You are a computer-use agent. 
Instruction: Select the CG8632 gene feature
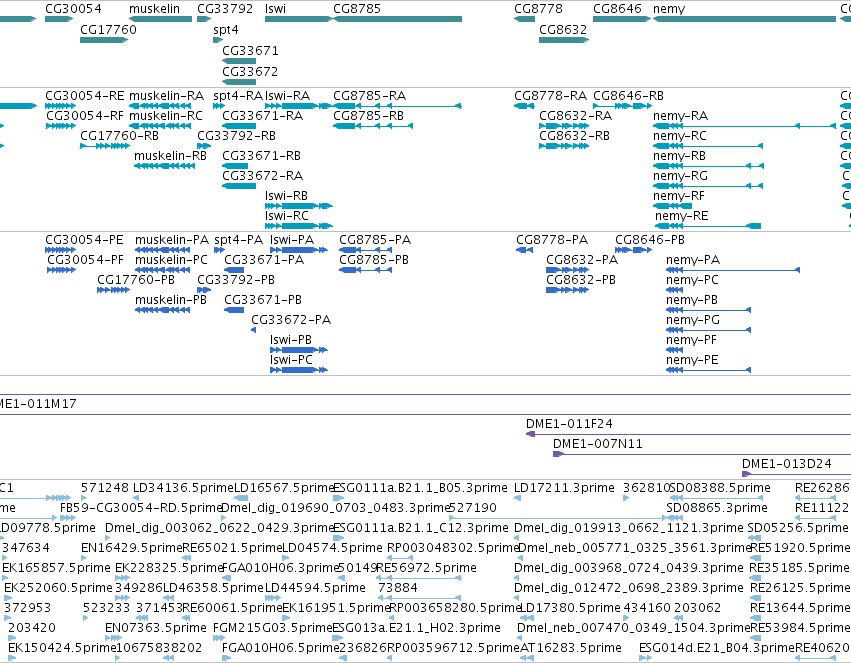564,40
